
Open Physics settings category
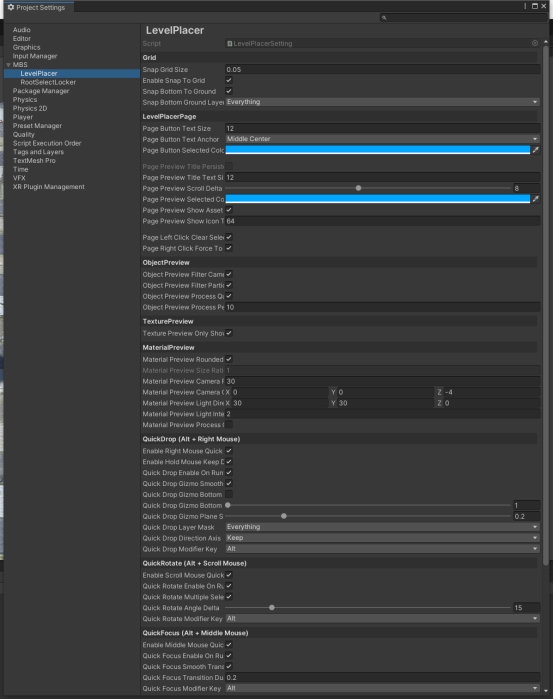[x=25, y=100]
